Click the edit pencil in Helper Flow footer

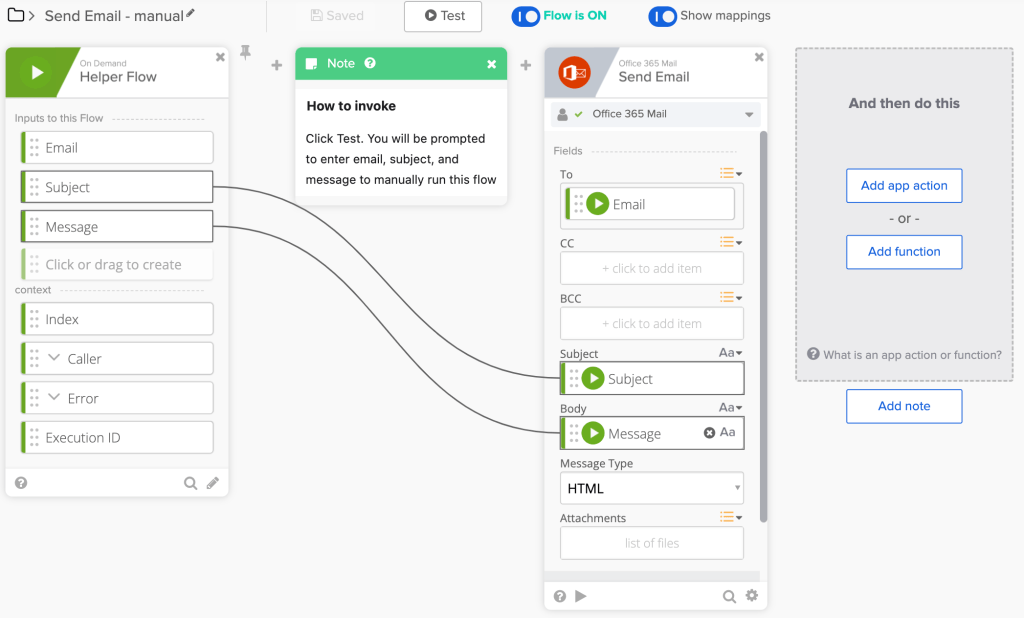(213, 483)
